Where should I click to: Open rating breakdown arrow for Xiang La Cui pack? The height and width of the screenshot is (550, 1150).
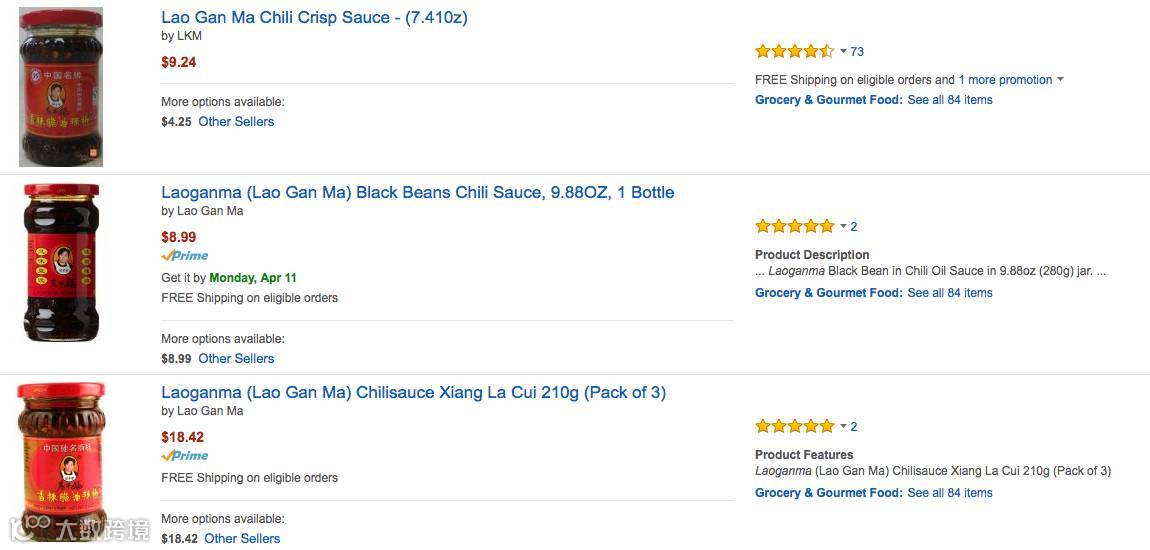[843, 427]
